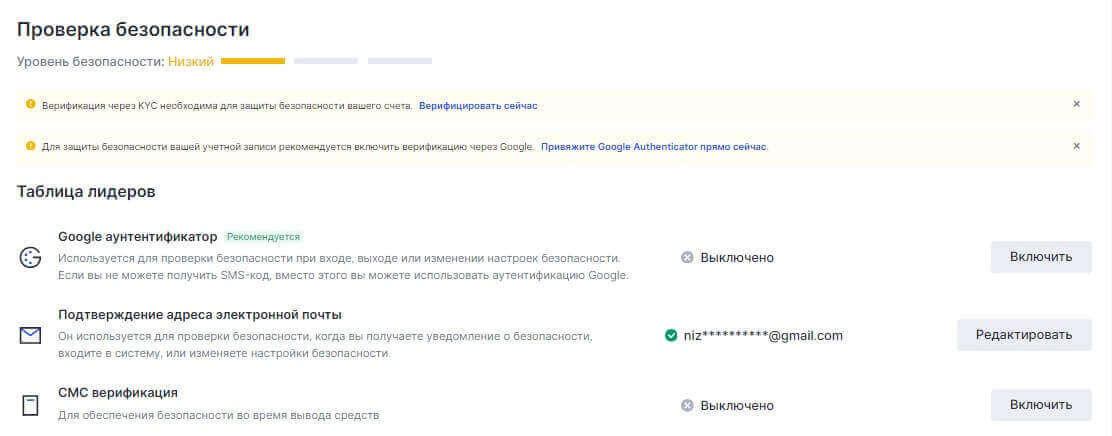This screenshot has width=1112, height=436.
Task: Close the Google Authenticator recommendation banner
Action: click(1076, 146)
